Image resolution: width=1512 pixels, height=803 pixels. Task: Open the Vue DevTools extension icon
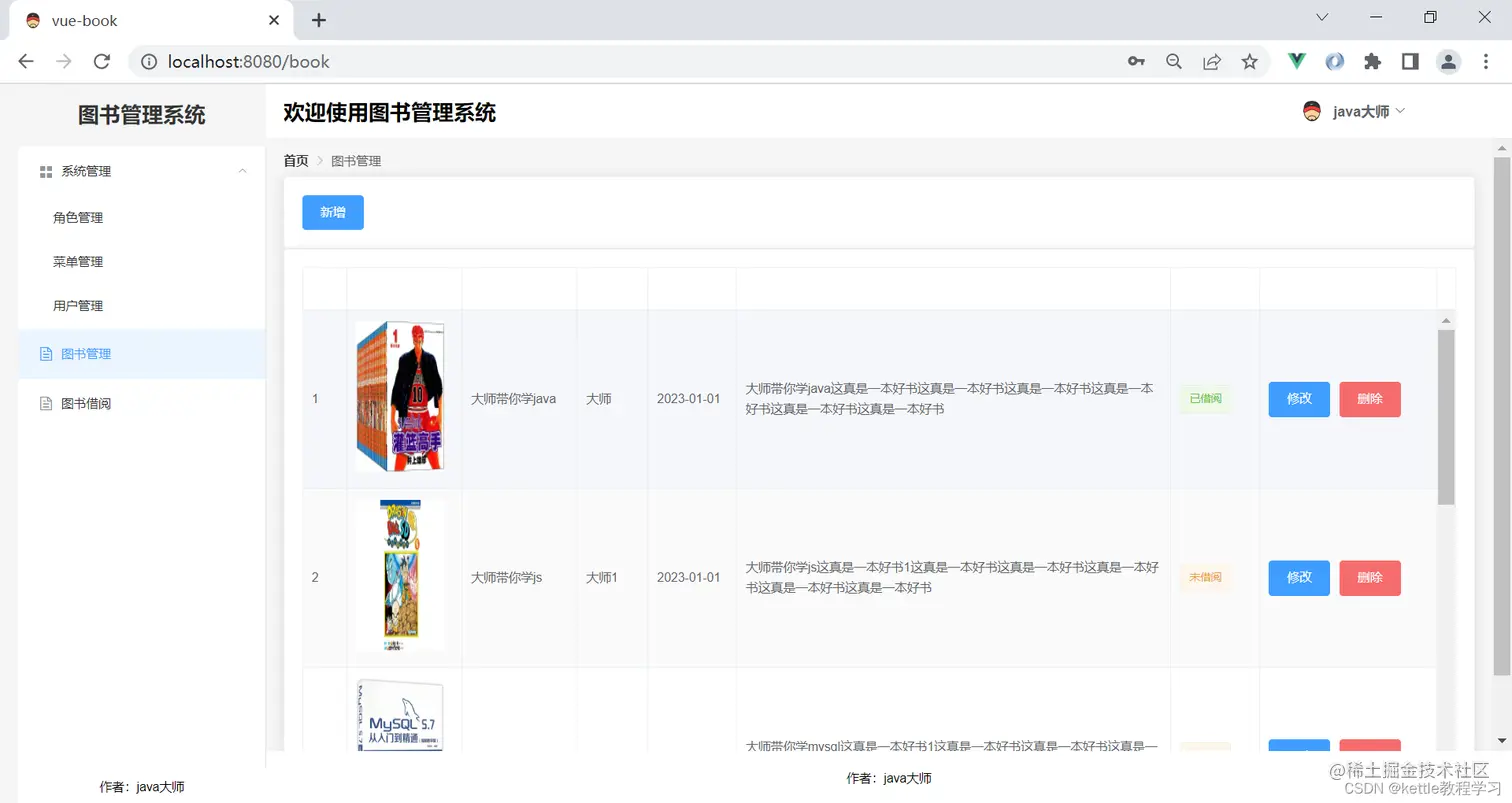coord(1296,61)
